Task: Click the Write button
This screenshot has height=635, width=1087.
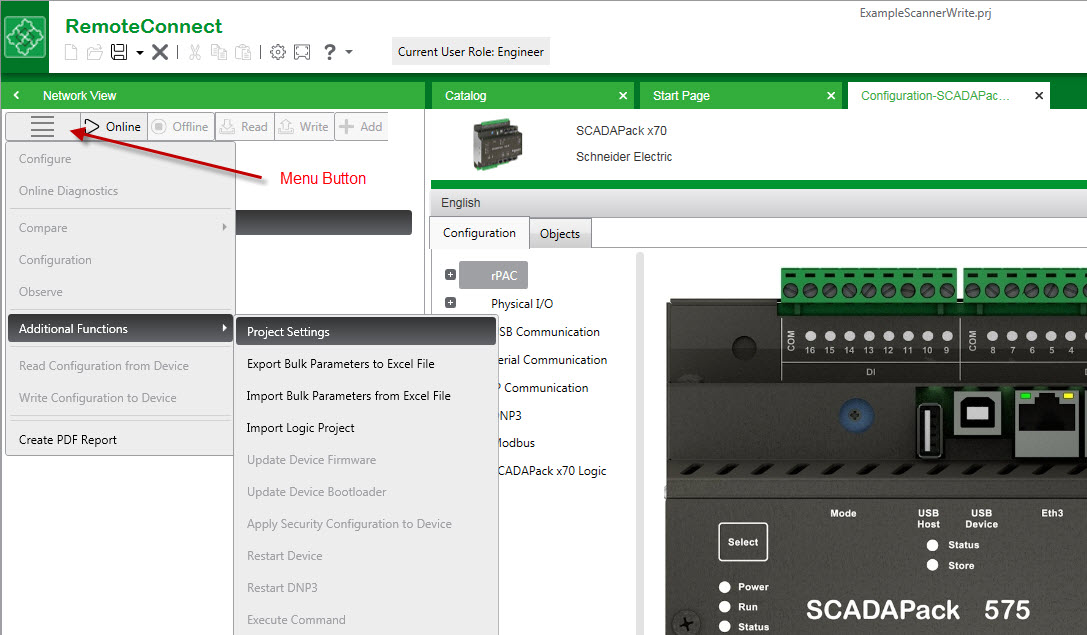Action: point(304,126)
